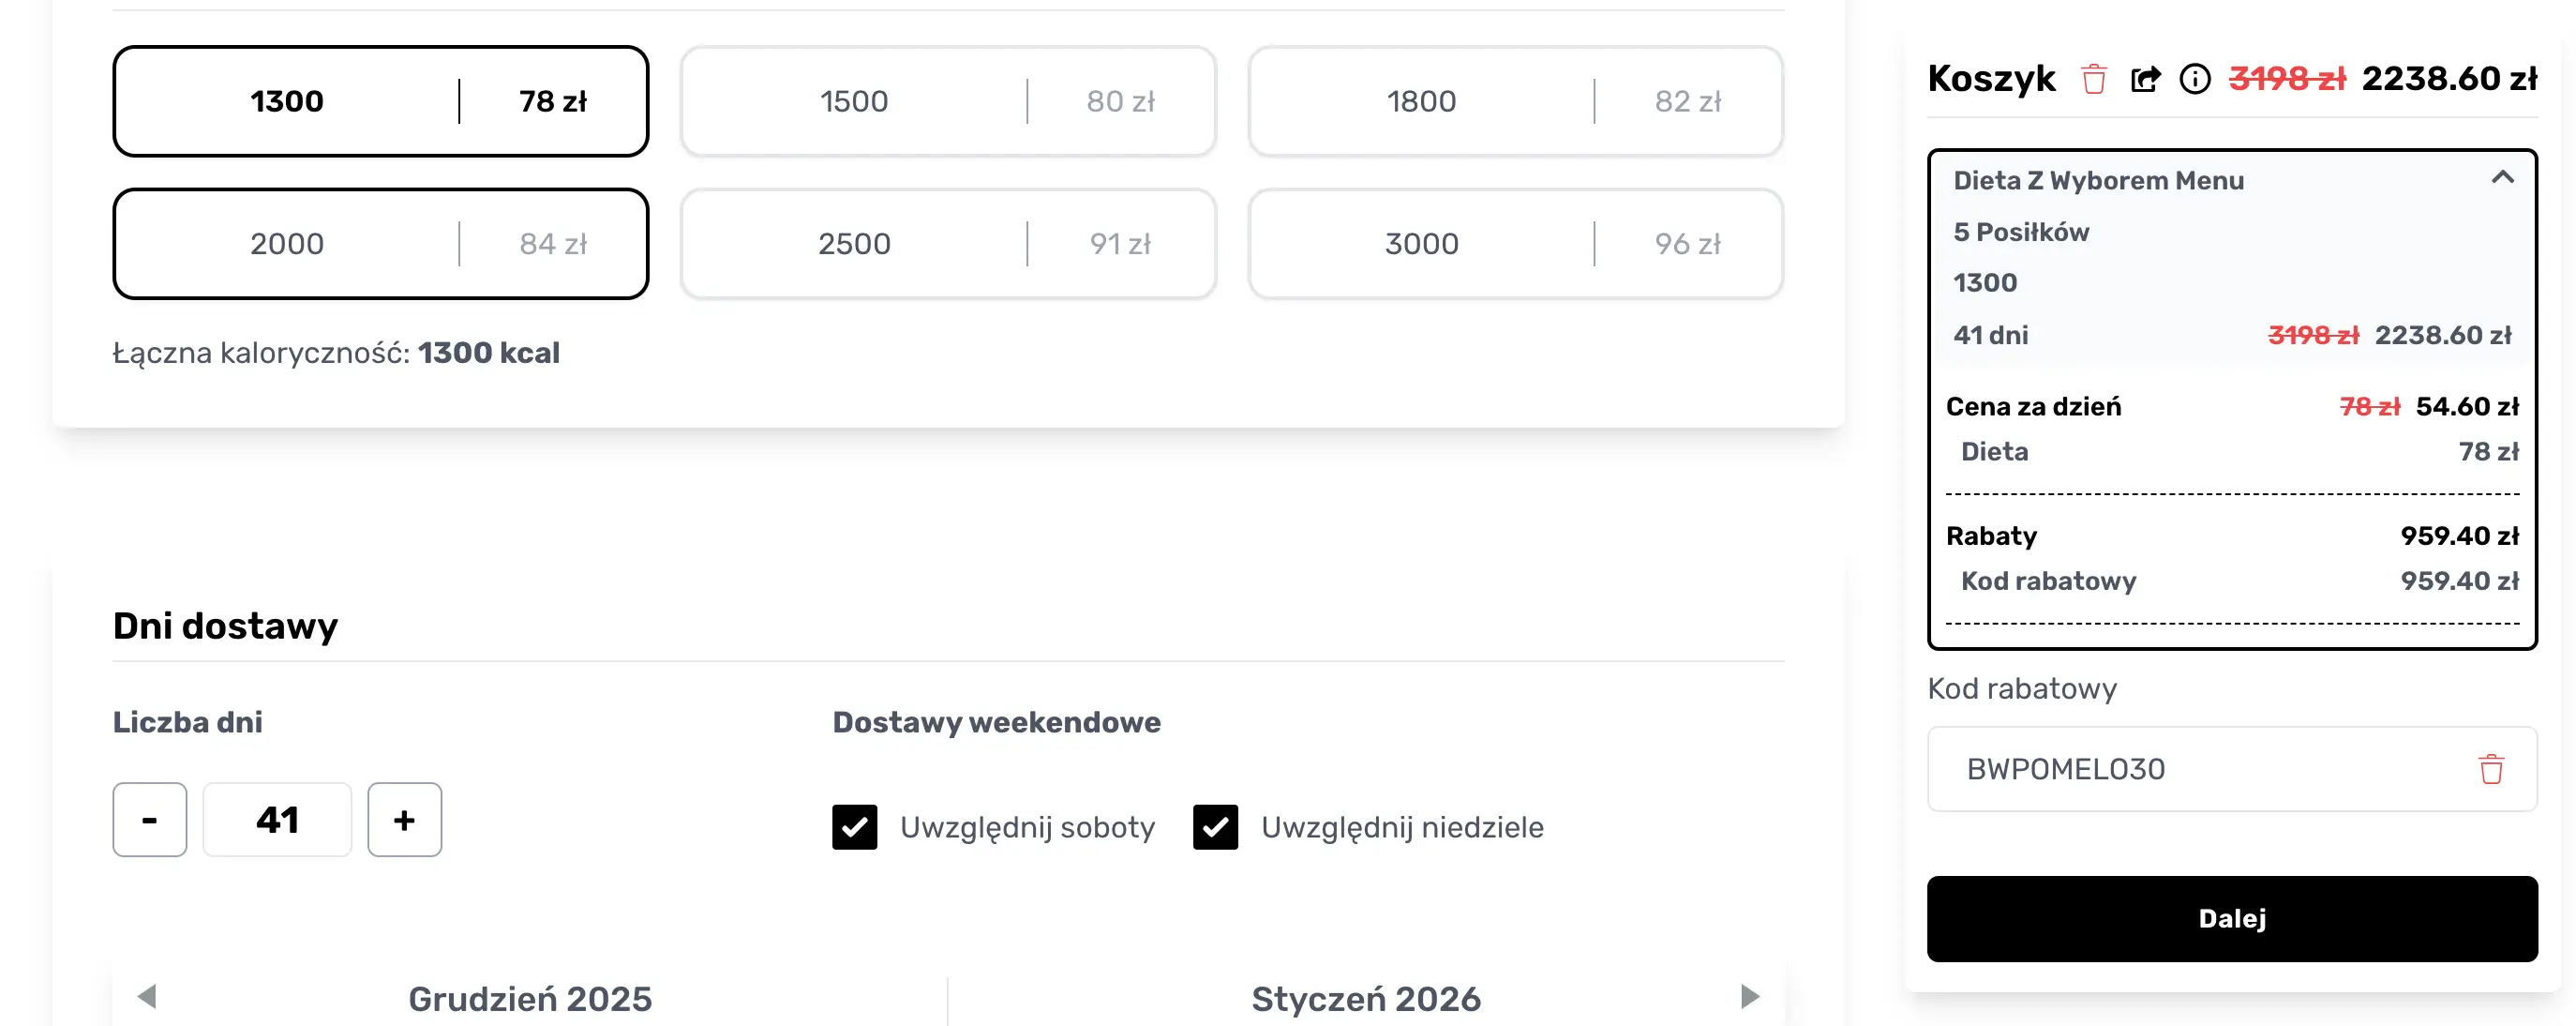Uncheck Uwzględnij soboty
The height and width of the screenshot is (1026, 2576).
(x=855, y=827)
